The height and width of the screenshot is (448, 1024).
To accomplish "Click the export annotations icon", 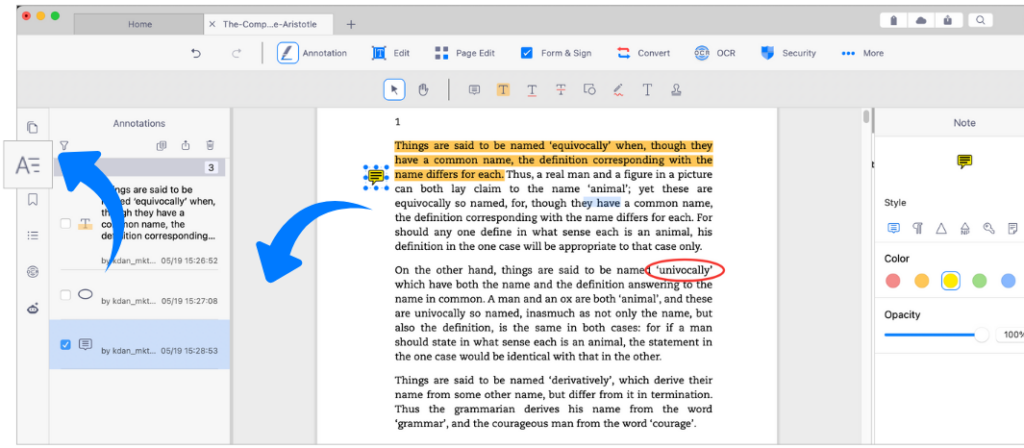I will click(x=185, y=146).
